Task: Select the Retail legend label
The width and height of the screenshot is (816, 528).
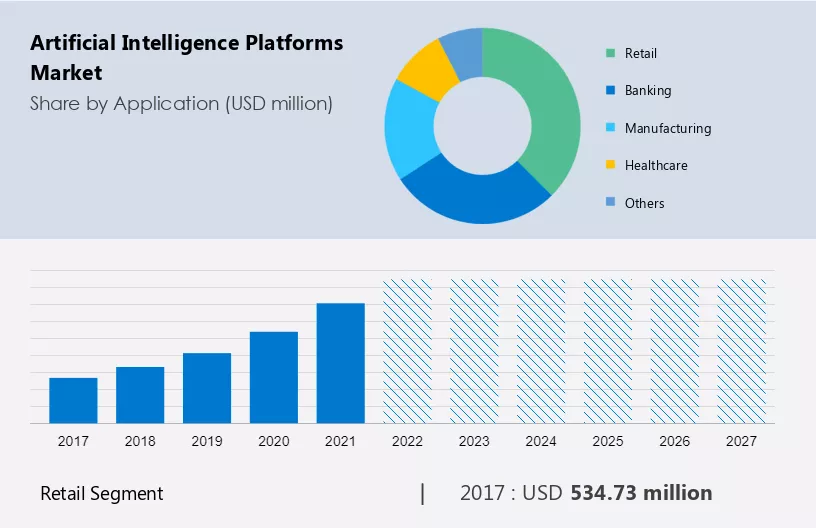Action: (x=641, y=54)
